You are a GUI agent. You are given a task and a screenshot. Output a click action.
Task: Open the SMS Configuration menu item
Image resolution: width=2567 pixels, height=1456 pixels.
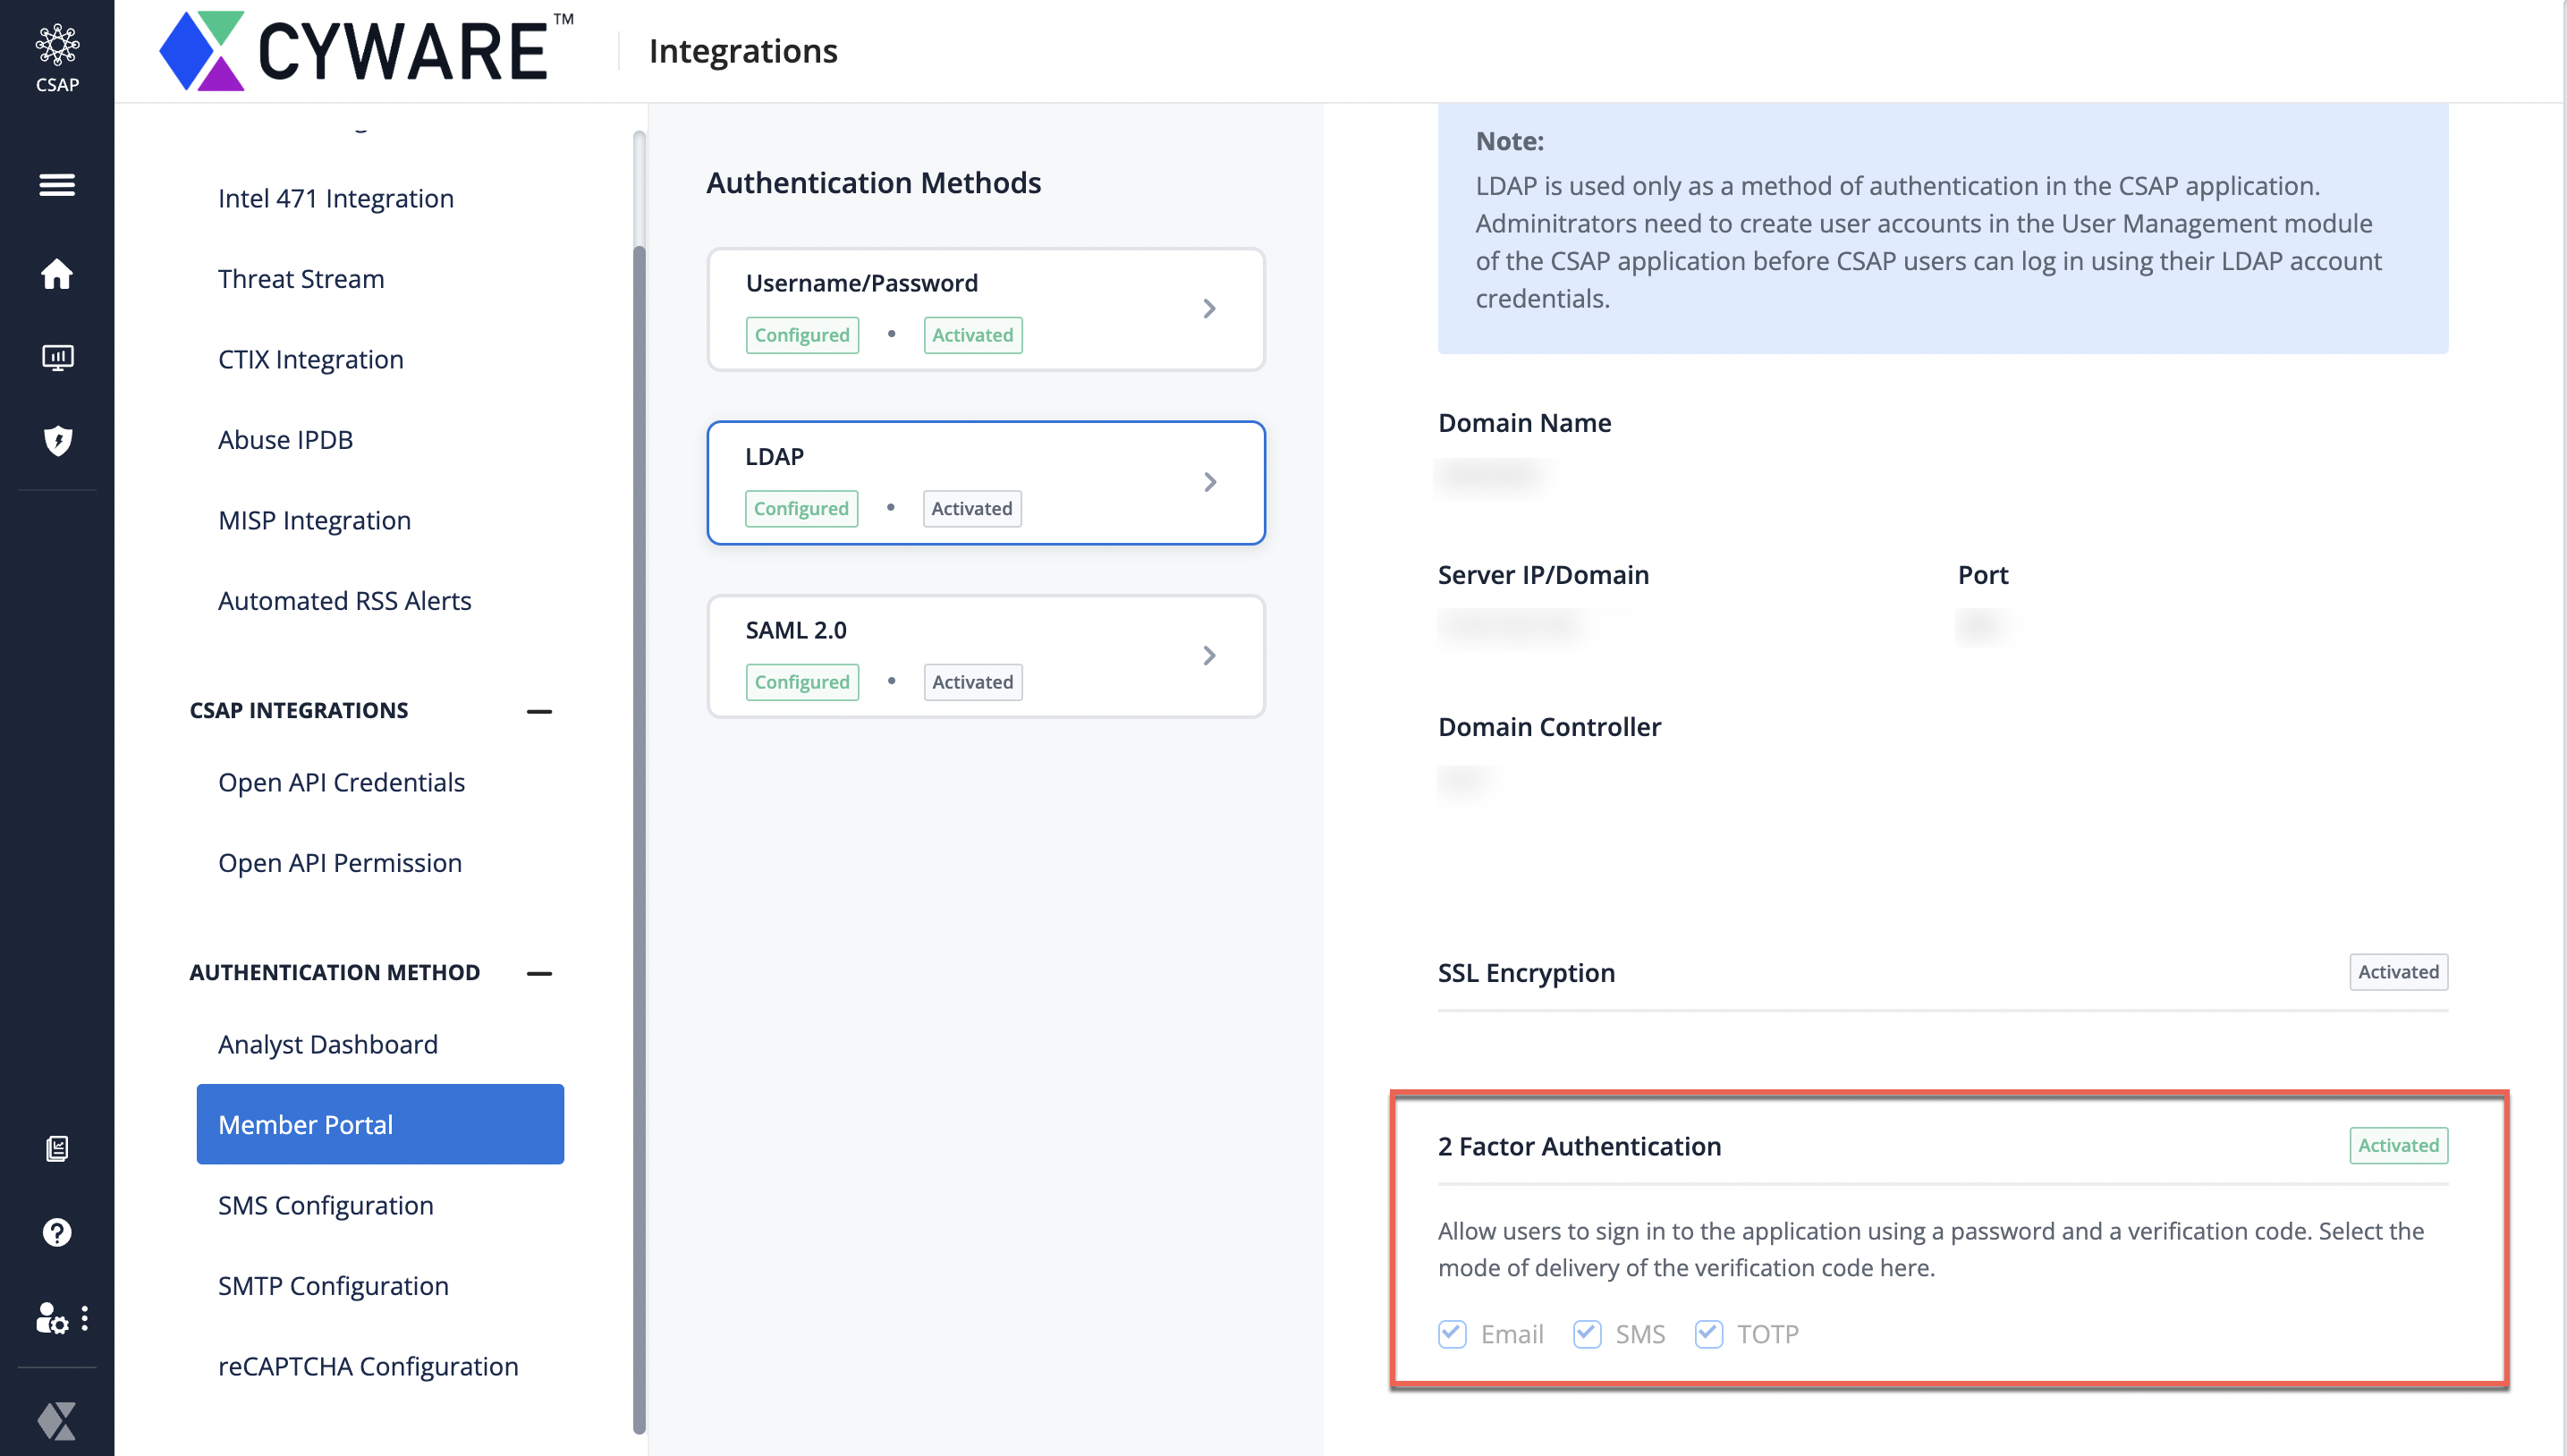(325, 1205)
